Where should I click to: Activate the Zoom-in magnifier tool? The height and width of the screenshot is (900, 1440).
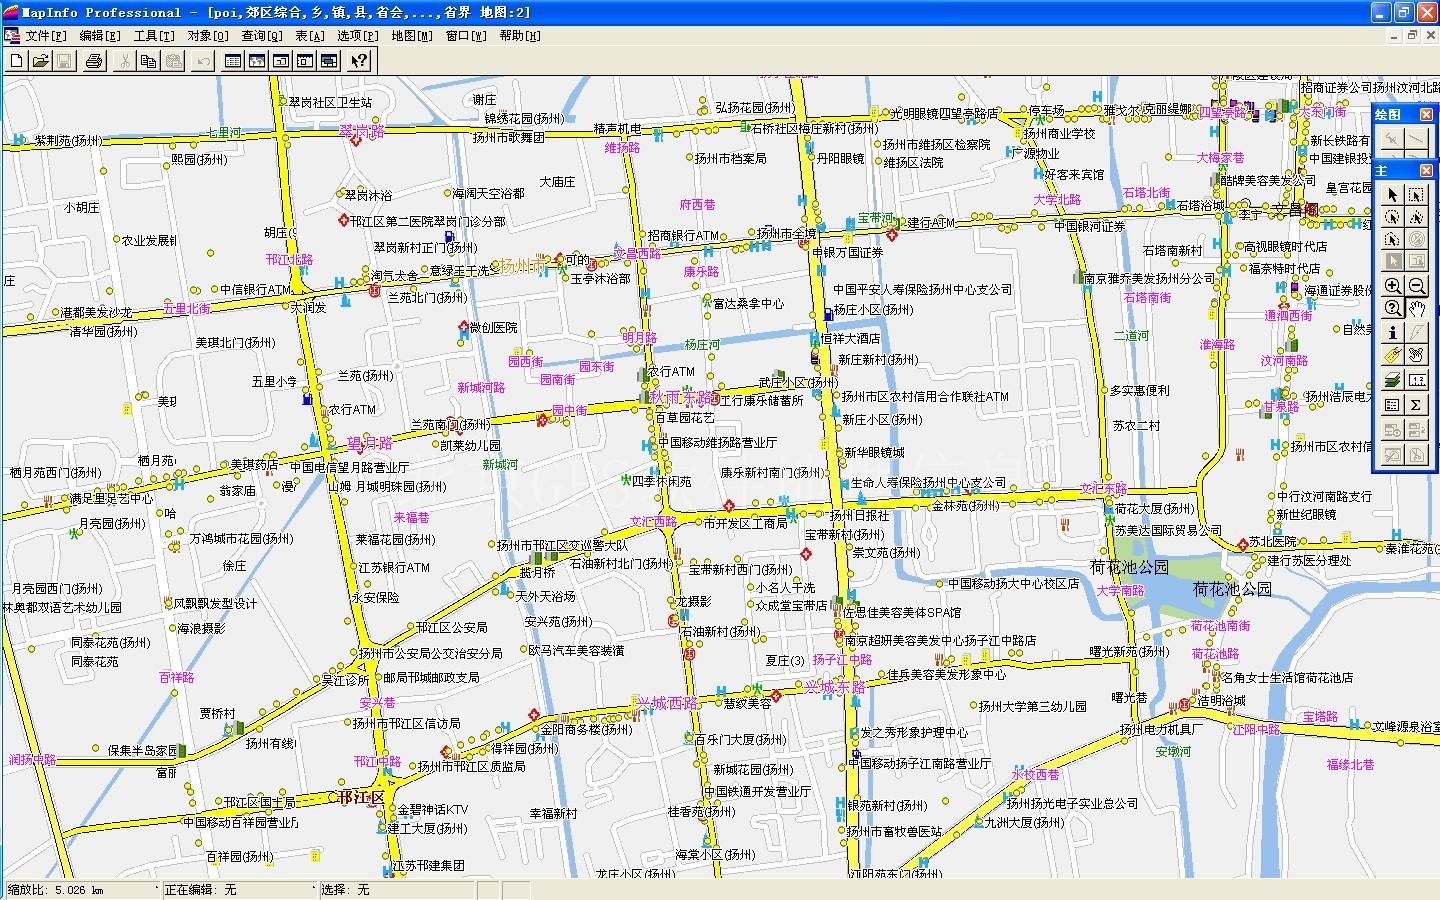[x=1392, y=286]
